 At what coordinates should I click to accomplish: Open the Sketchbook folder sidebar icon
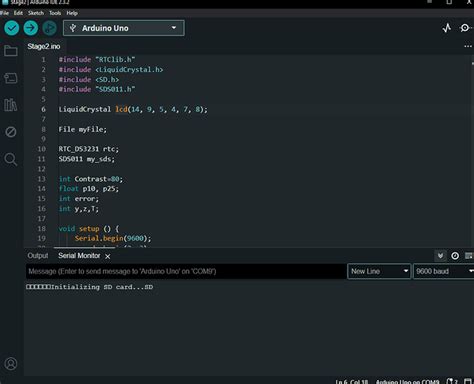click(11, 51)
